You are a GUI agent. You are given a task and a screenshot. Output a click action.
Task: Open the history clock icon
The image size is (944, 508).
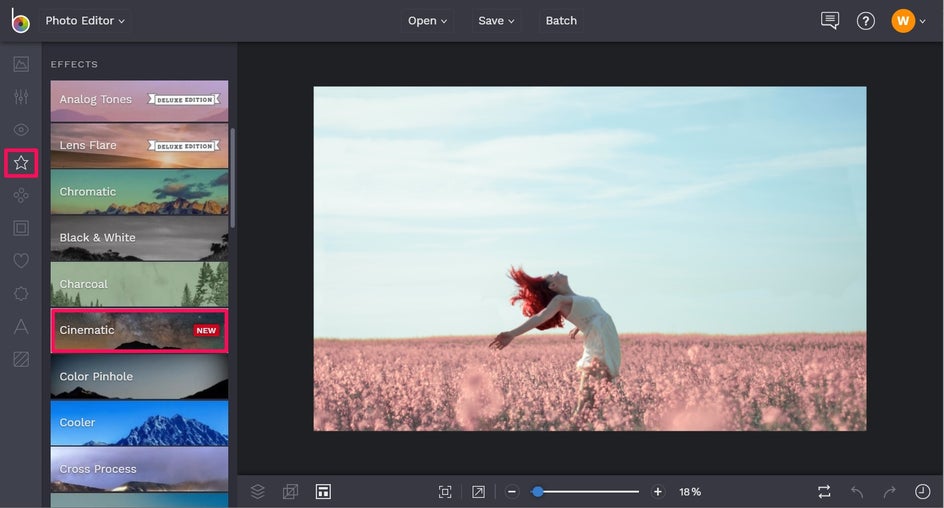tap(922, 492)
